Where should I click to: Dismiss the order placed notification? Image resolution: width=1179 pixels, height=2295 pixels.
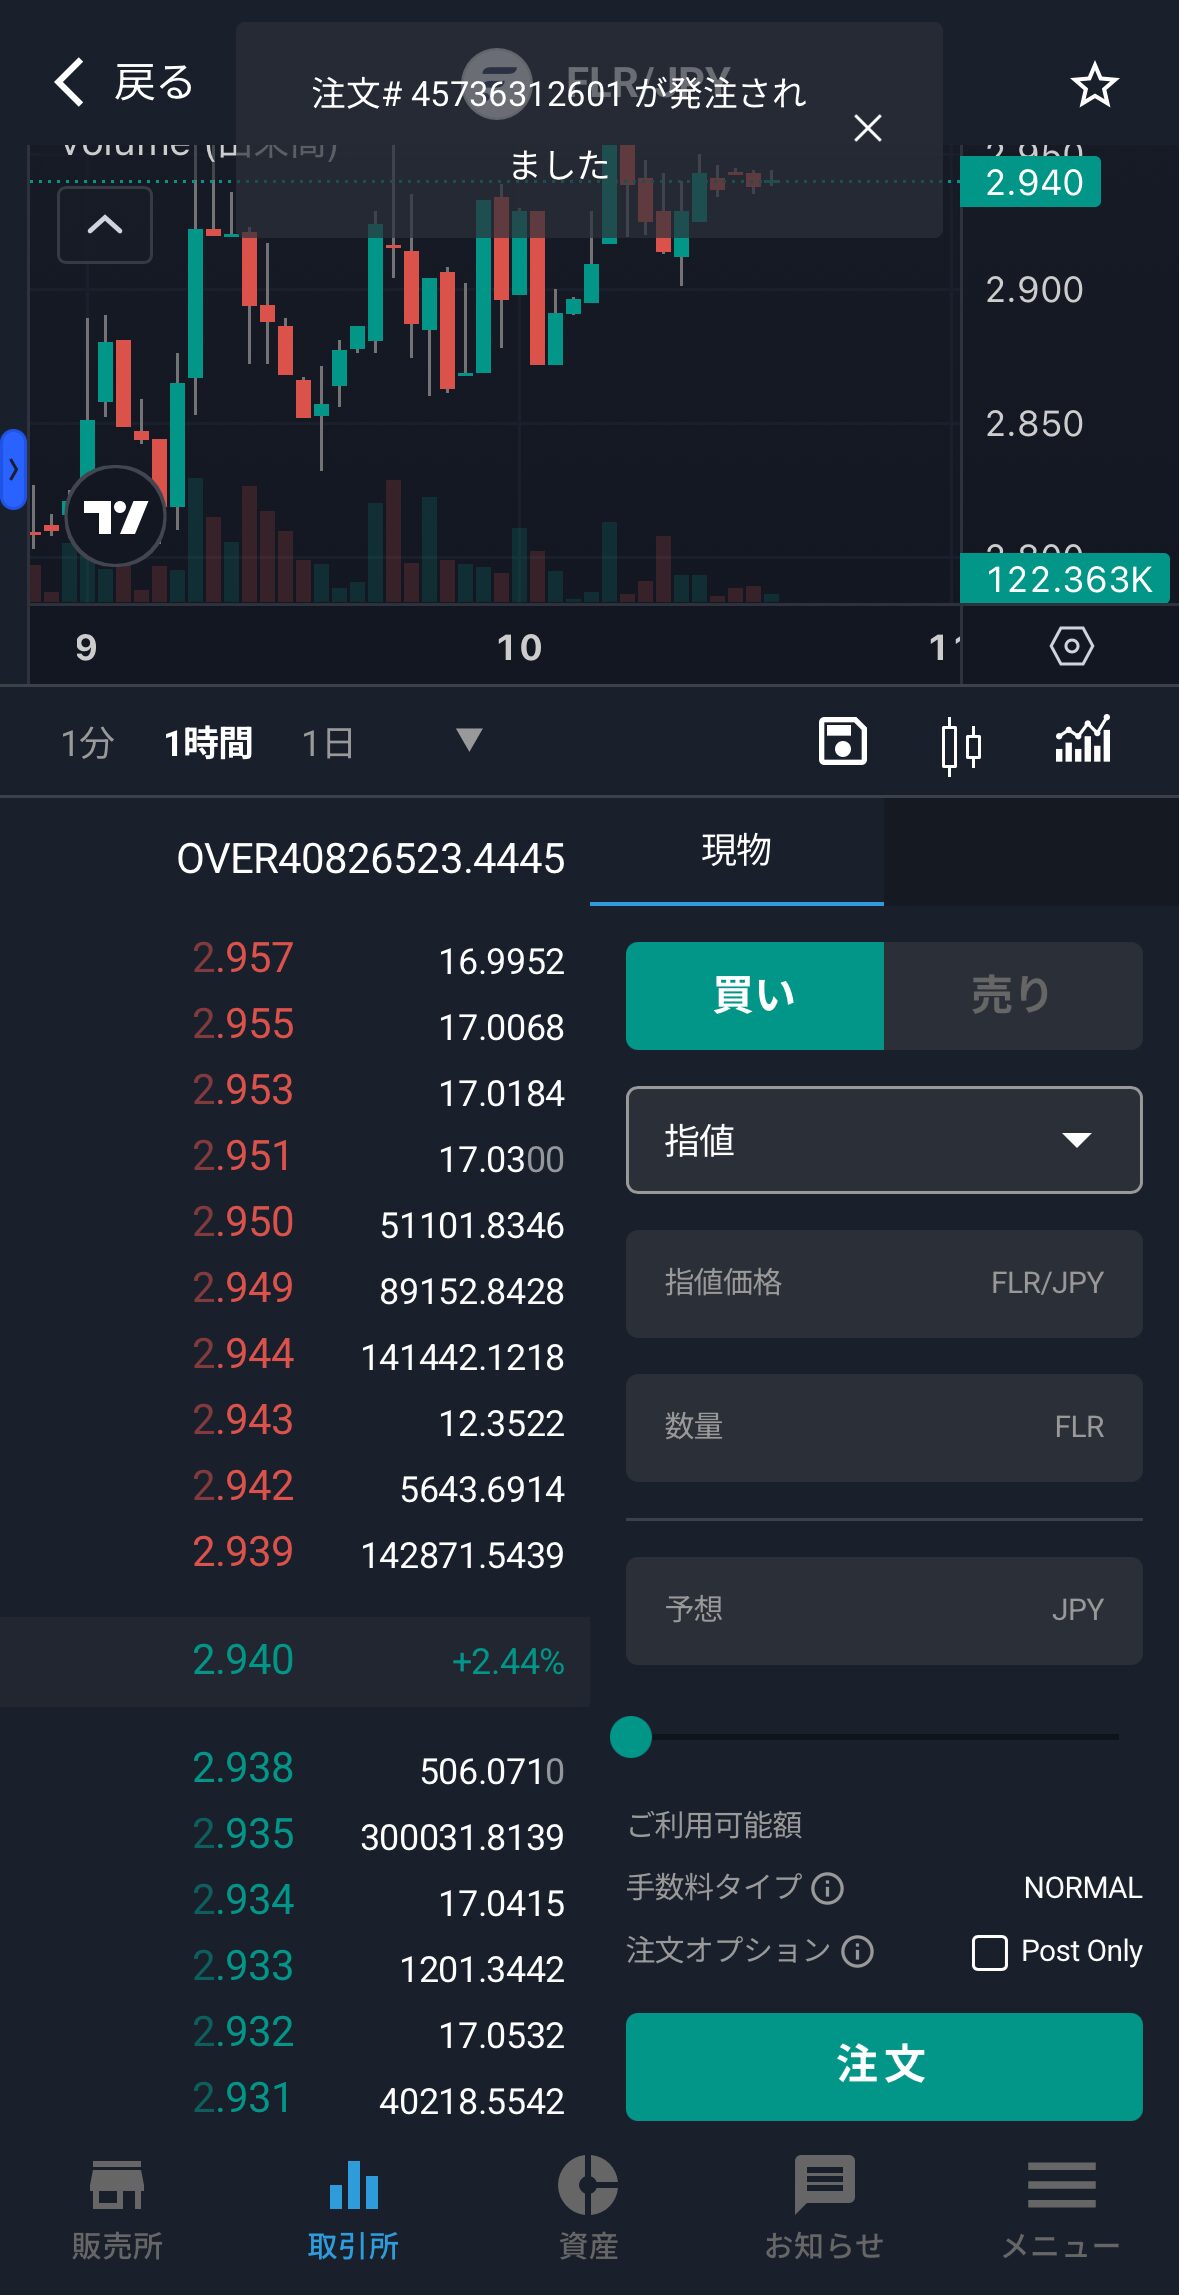867,128
